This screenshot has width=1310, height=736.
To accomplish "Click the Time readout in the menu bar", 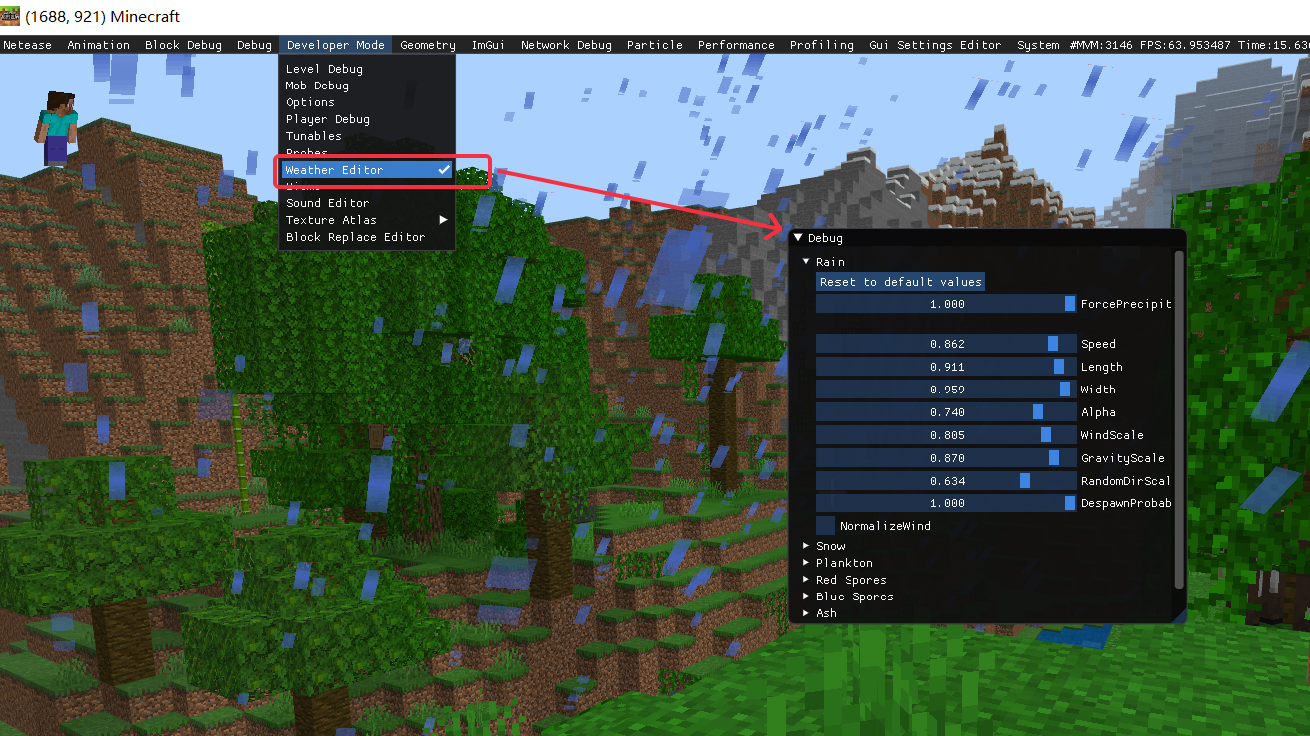I will point(1273,45).
